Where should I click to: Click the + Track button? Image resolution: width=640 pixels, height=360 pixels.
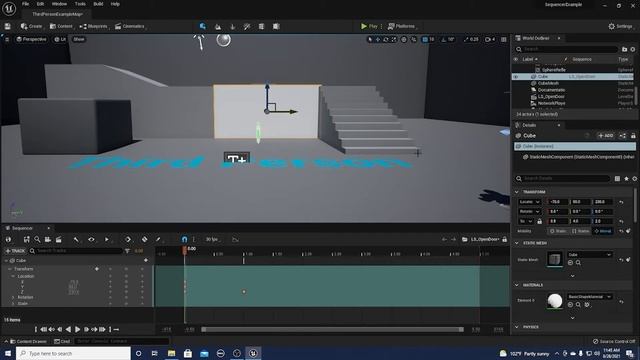[x=15, y=251]
